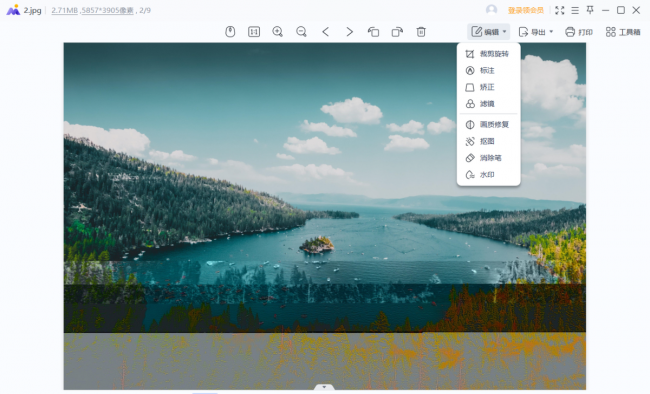Expand the bottom thumbnail strip arrow
This screenshot has width=650, height=394.
coord(324,387)
